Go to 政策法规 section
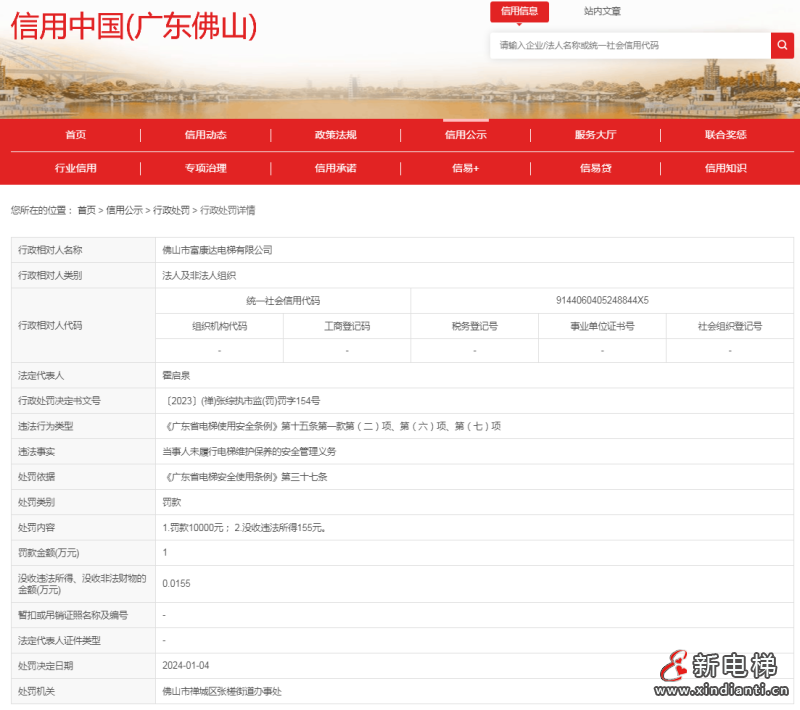The image size is (800, 710). (335, 135)
